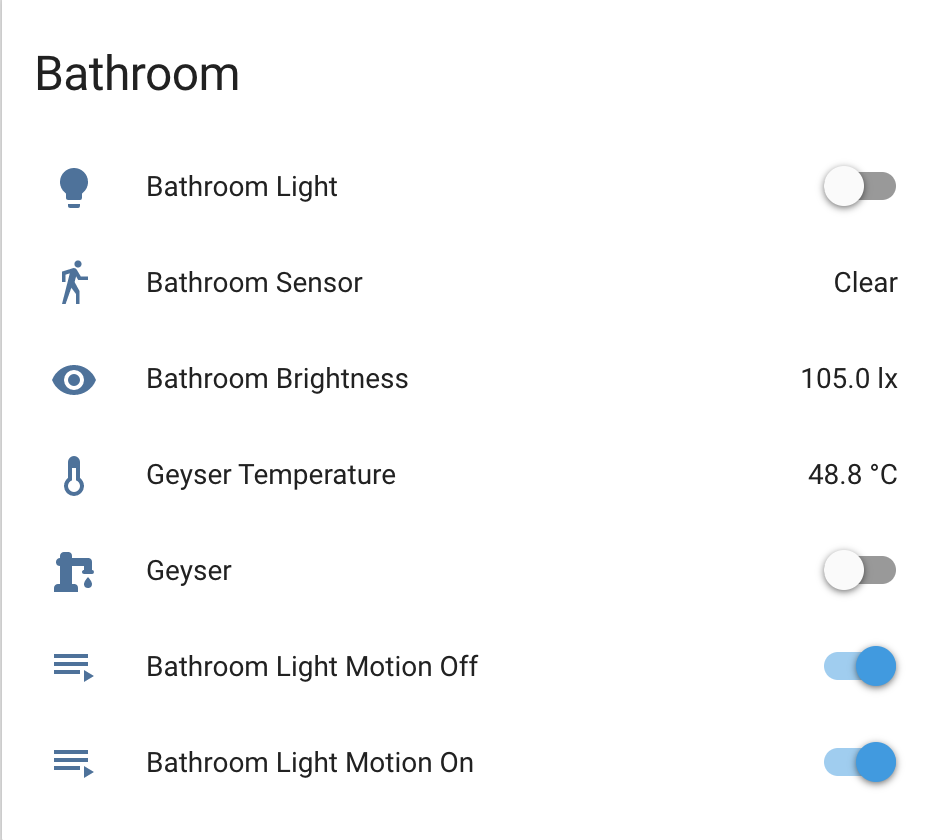
Task: Click the Bathroom Light Motion Off automation icon
Action: coord(73,666)
